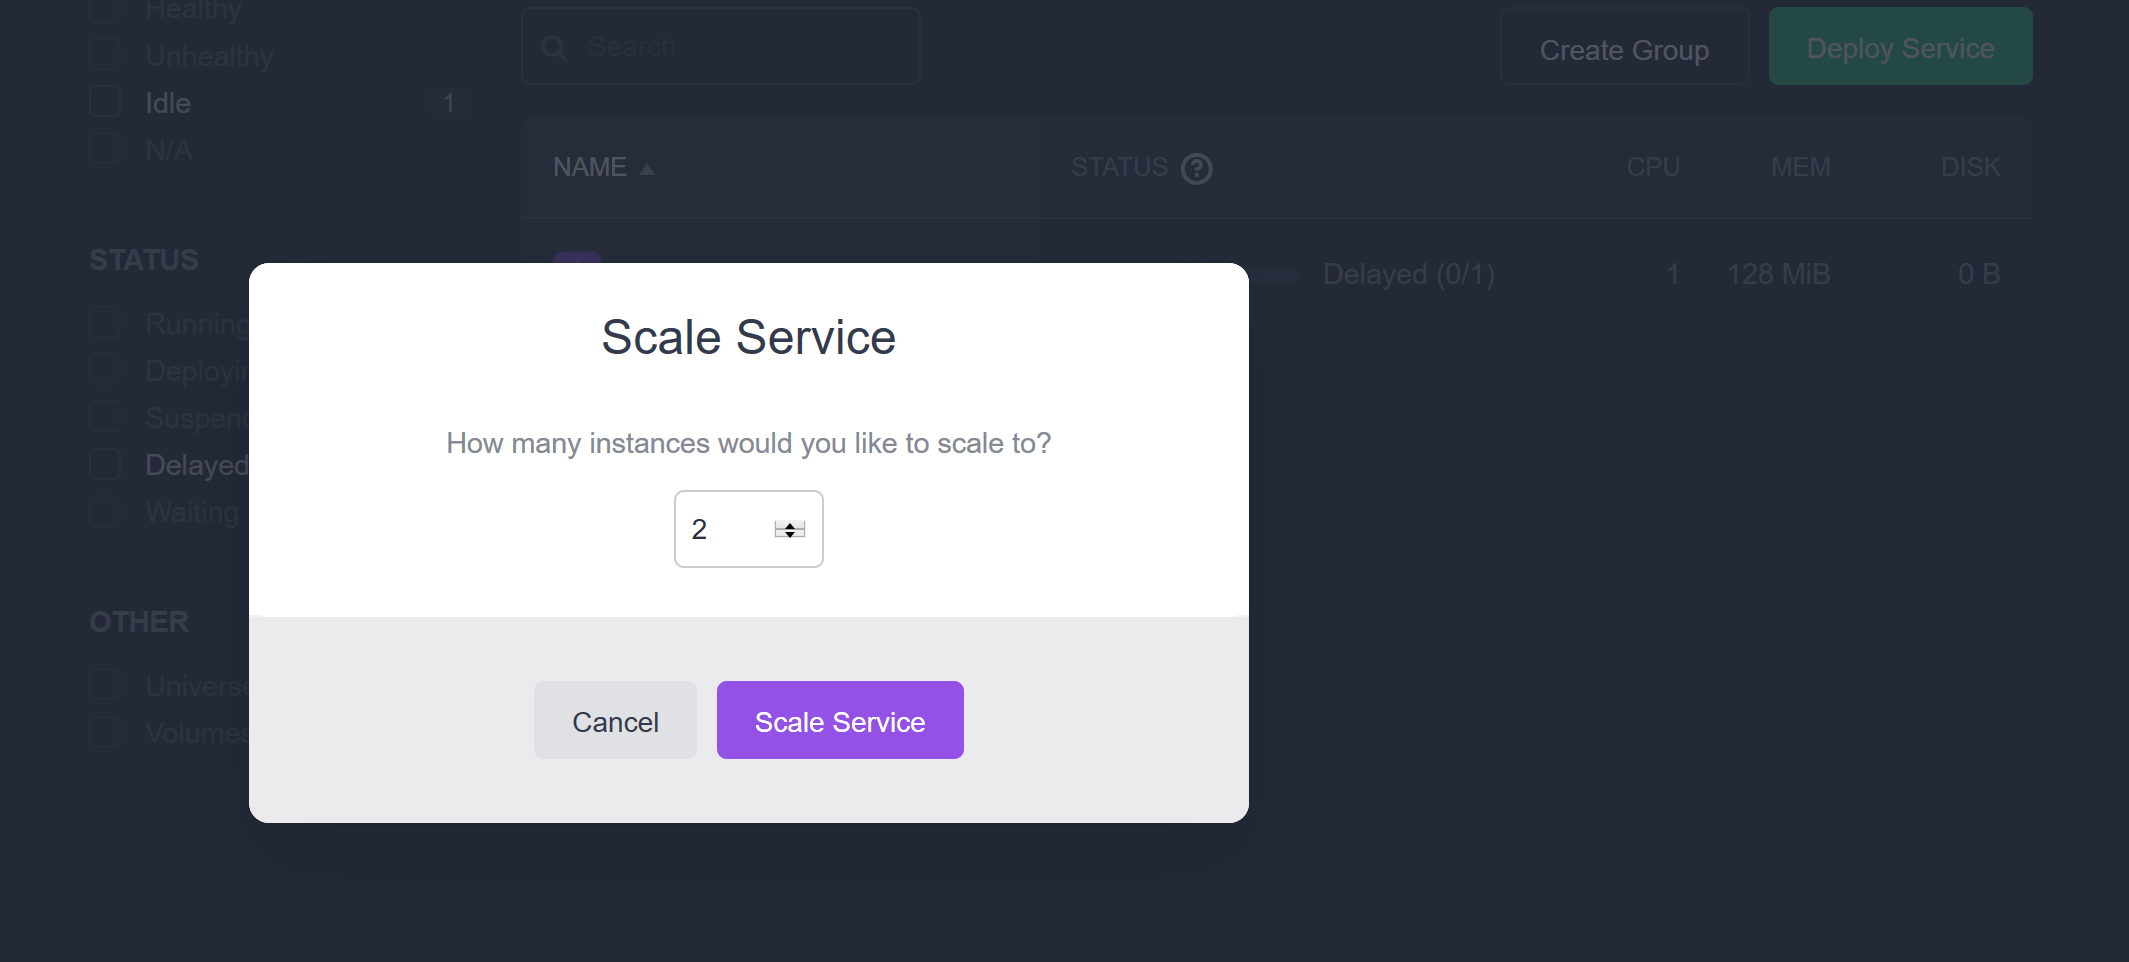Focus the instances number input field
The image size is (2129, 962).
click(748, 529)
